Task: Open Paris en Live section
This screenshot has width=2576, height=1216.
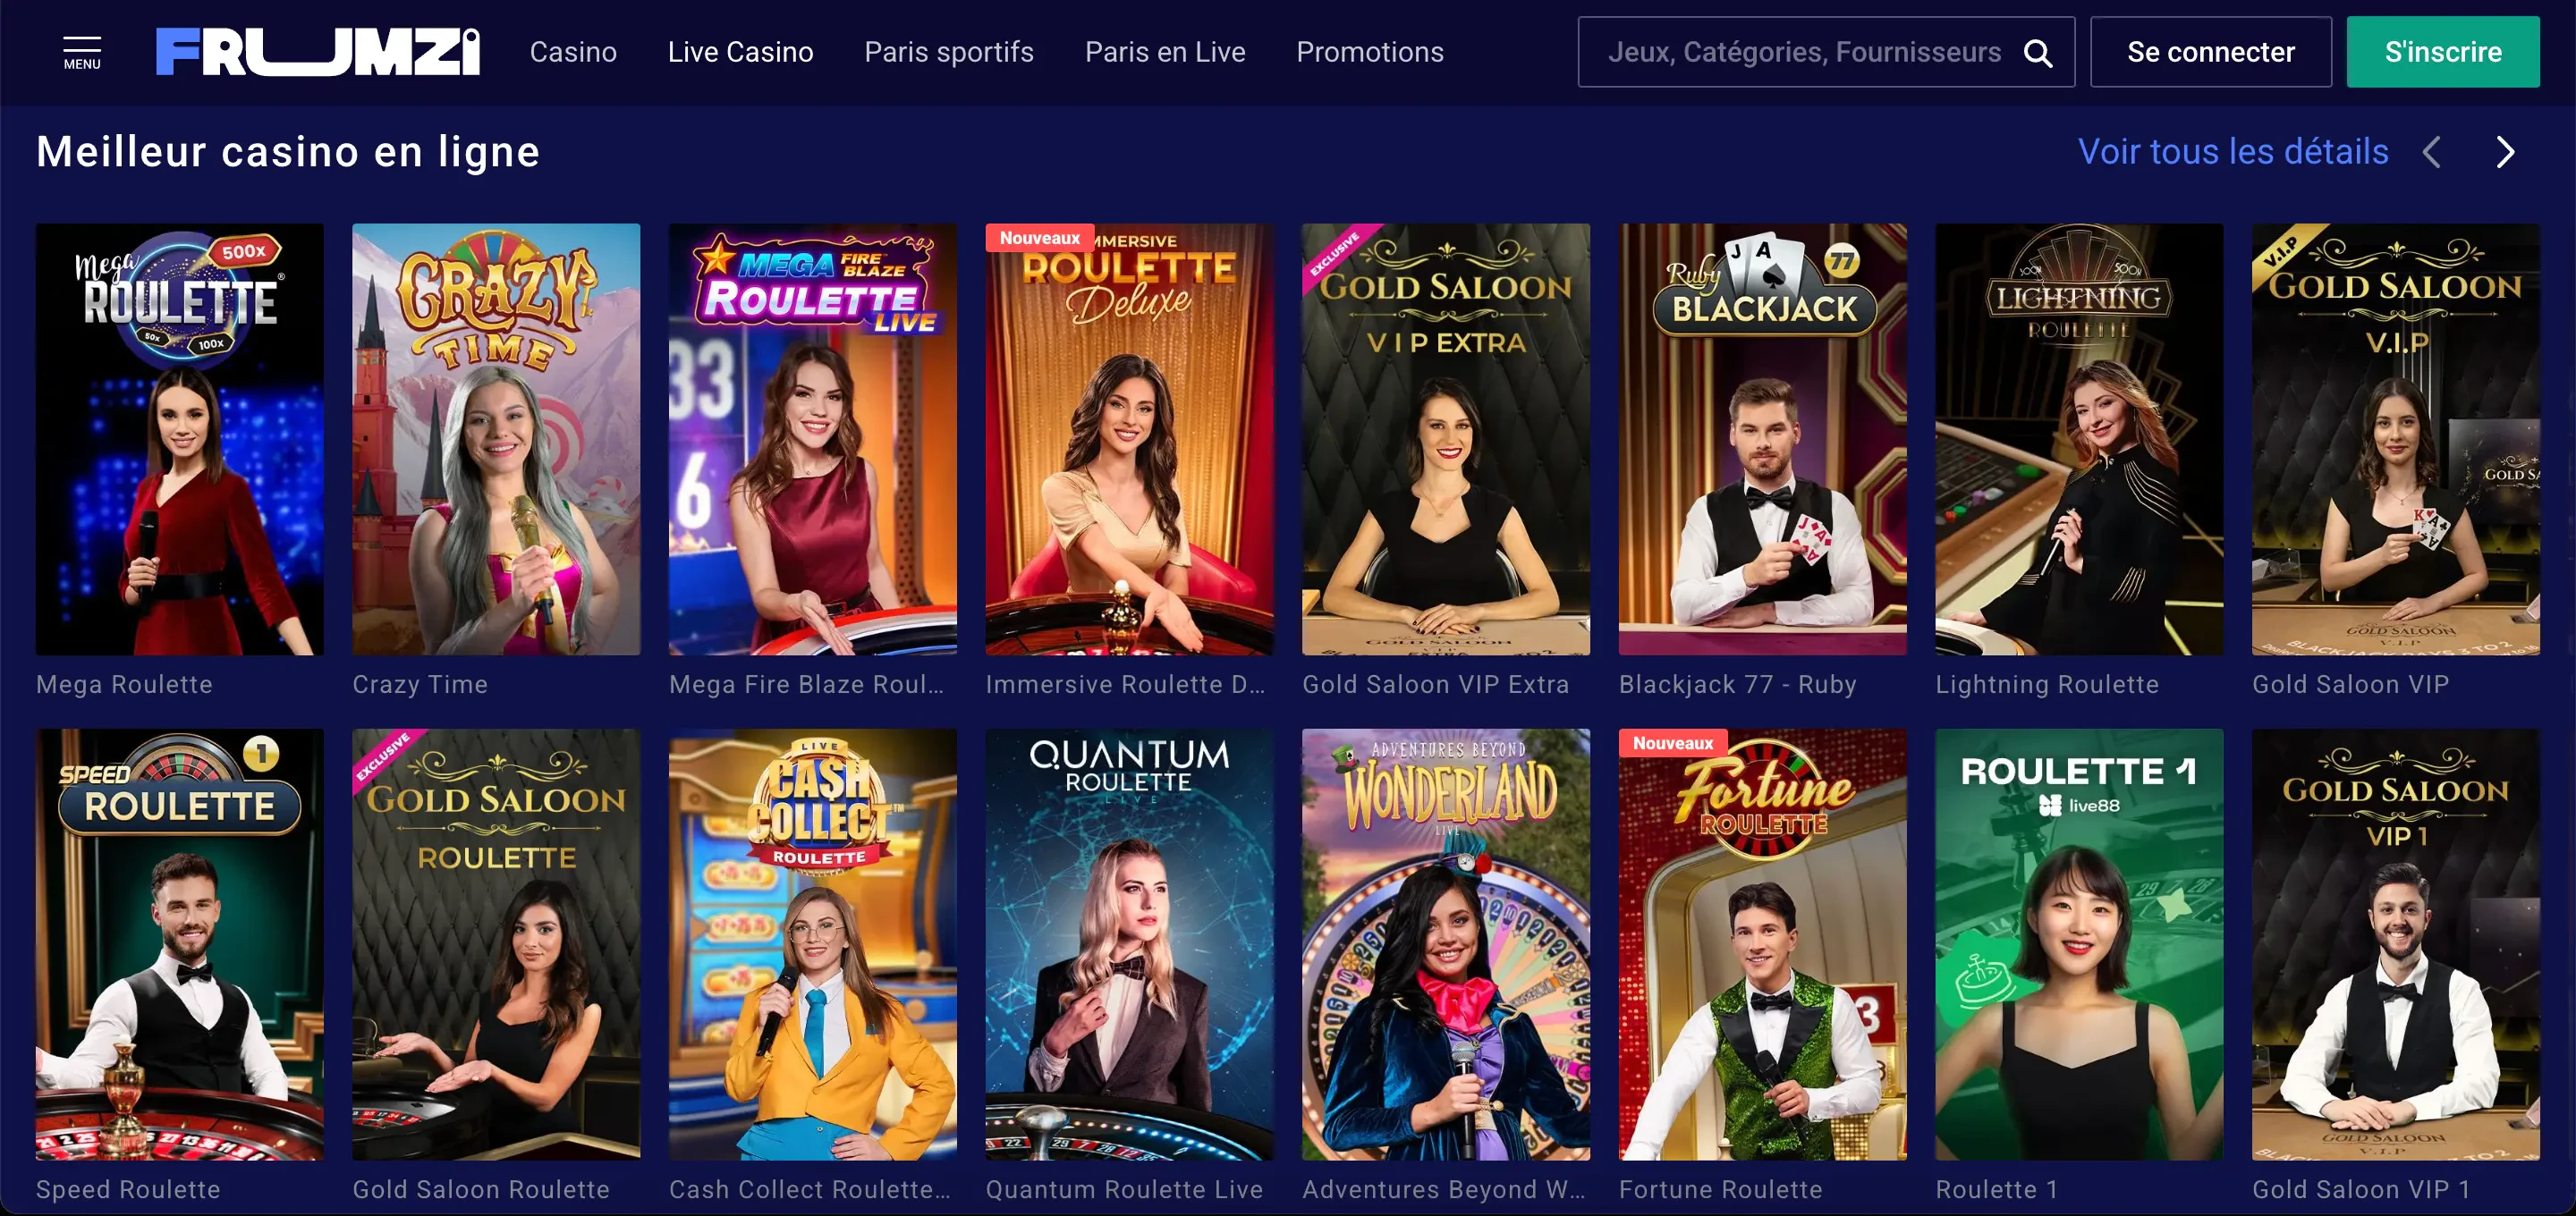Action: pyautogui.click(x=1165, y=52)
